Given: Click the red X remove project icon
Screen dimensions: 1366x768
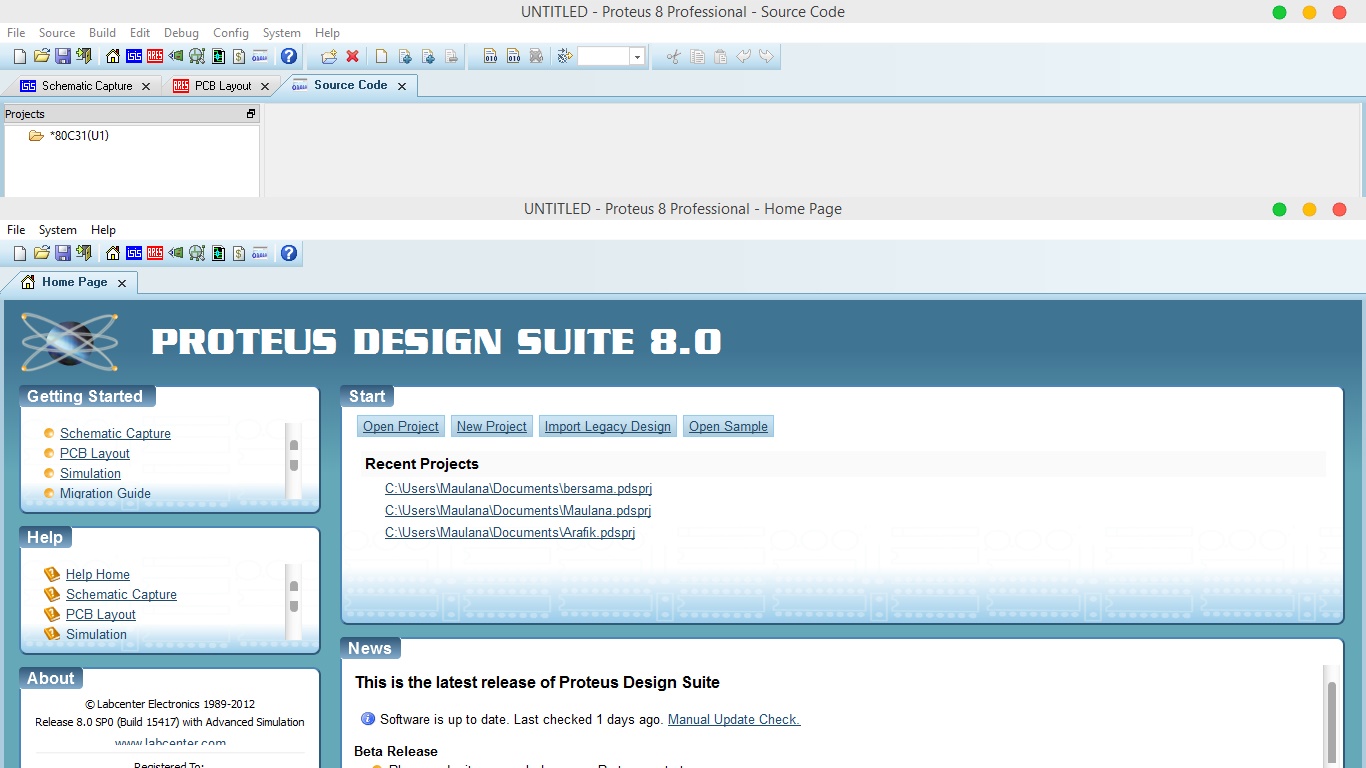Looking at the screenshot, I should 352,56.
